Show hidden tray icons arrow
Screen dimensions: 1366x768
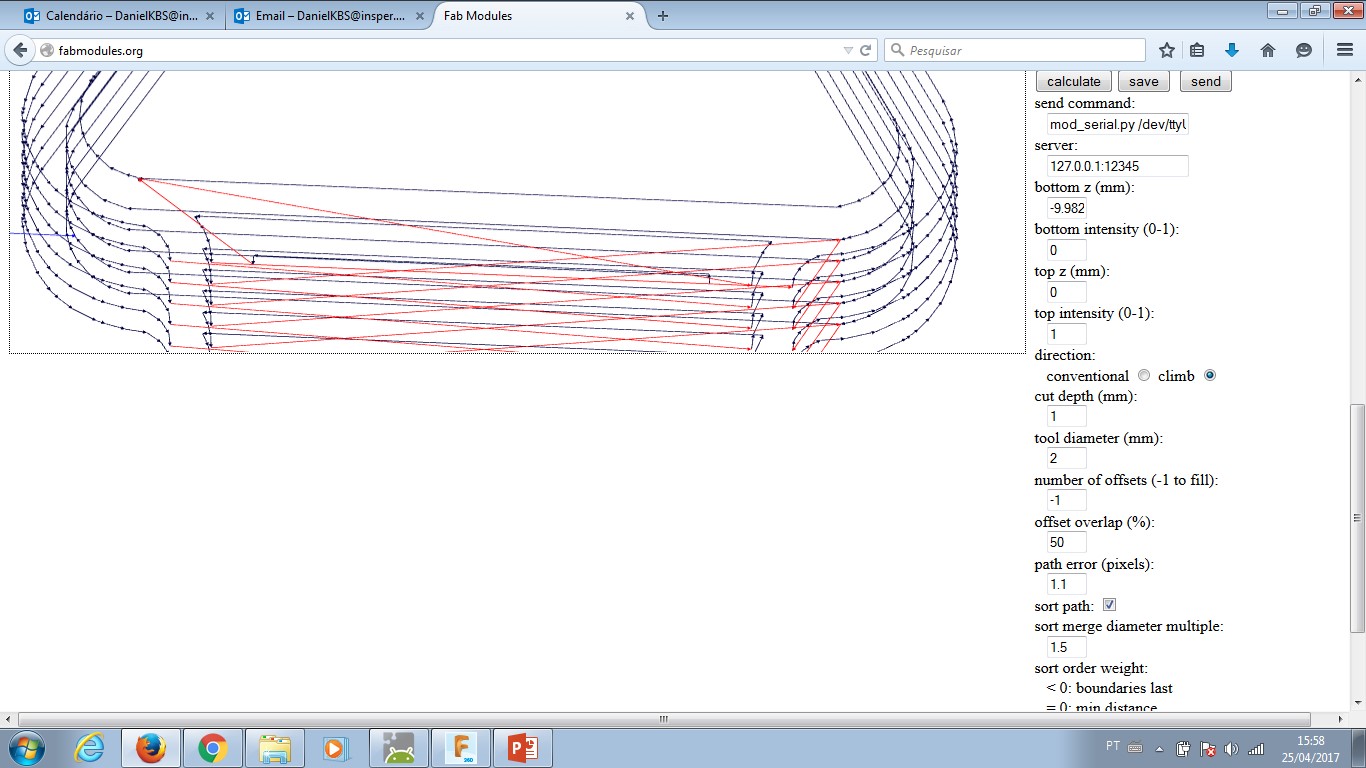[1159, 748]
